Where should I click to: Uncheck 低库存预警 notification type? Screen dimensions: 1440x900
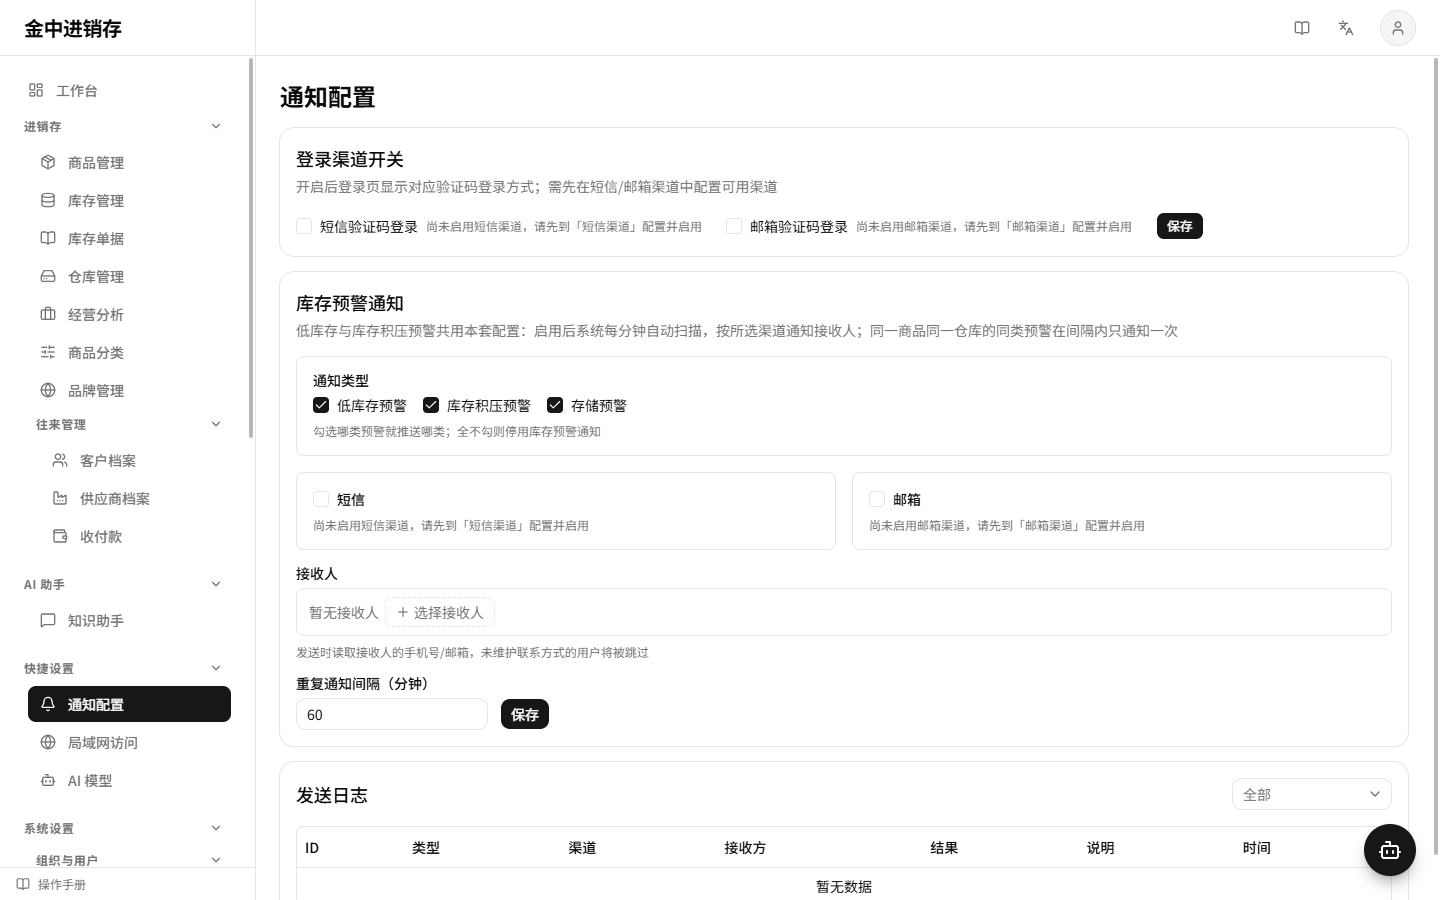321,405
